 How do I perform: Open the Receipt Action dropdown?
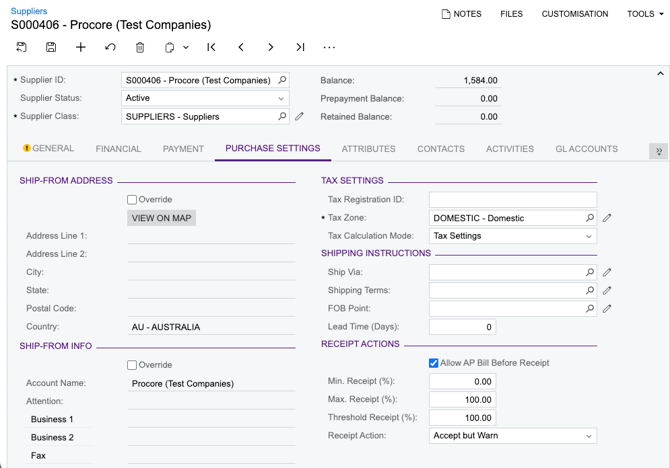(588, 436)
